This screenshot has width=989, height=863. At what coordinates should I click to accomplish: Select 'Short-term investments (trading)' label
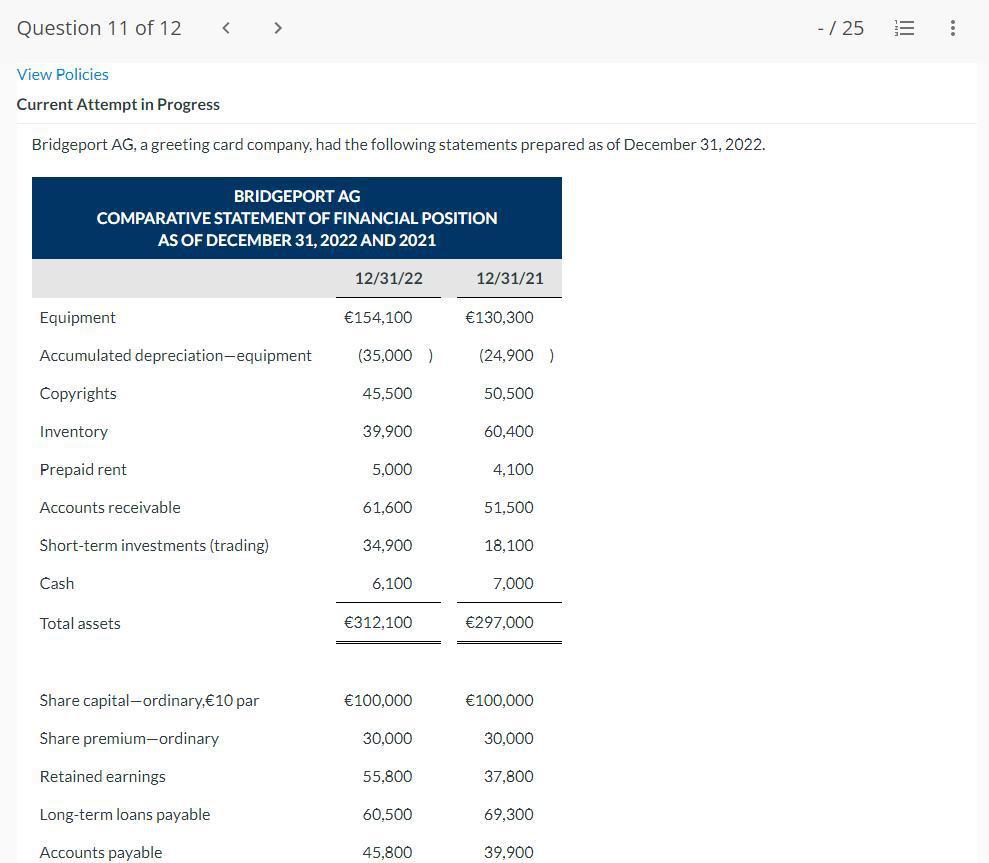pyautogui.click(x=154, y=546)
